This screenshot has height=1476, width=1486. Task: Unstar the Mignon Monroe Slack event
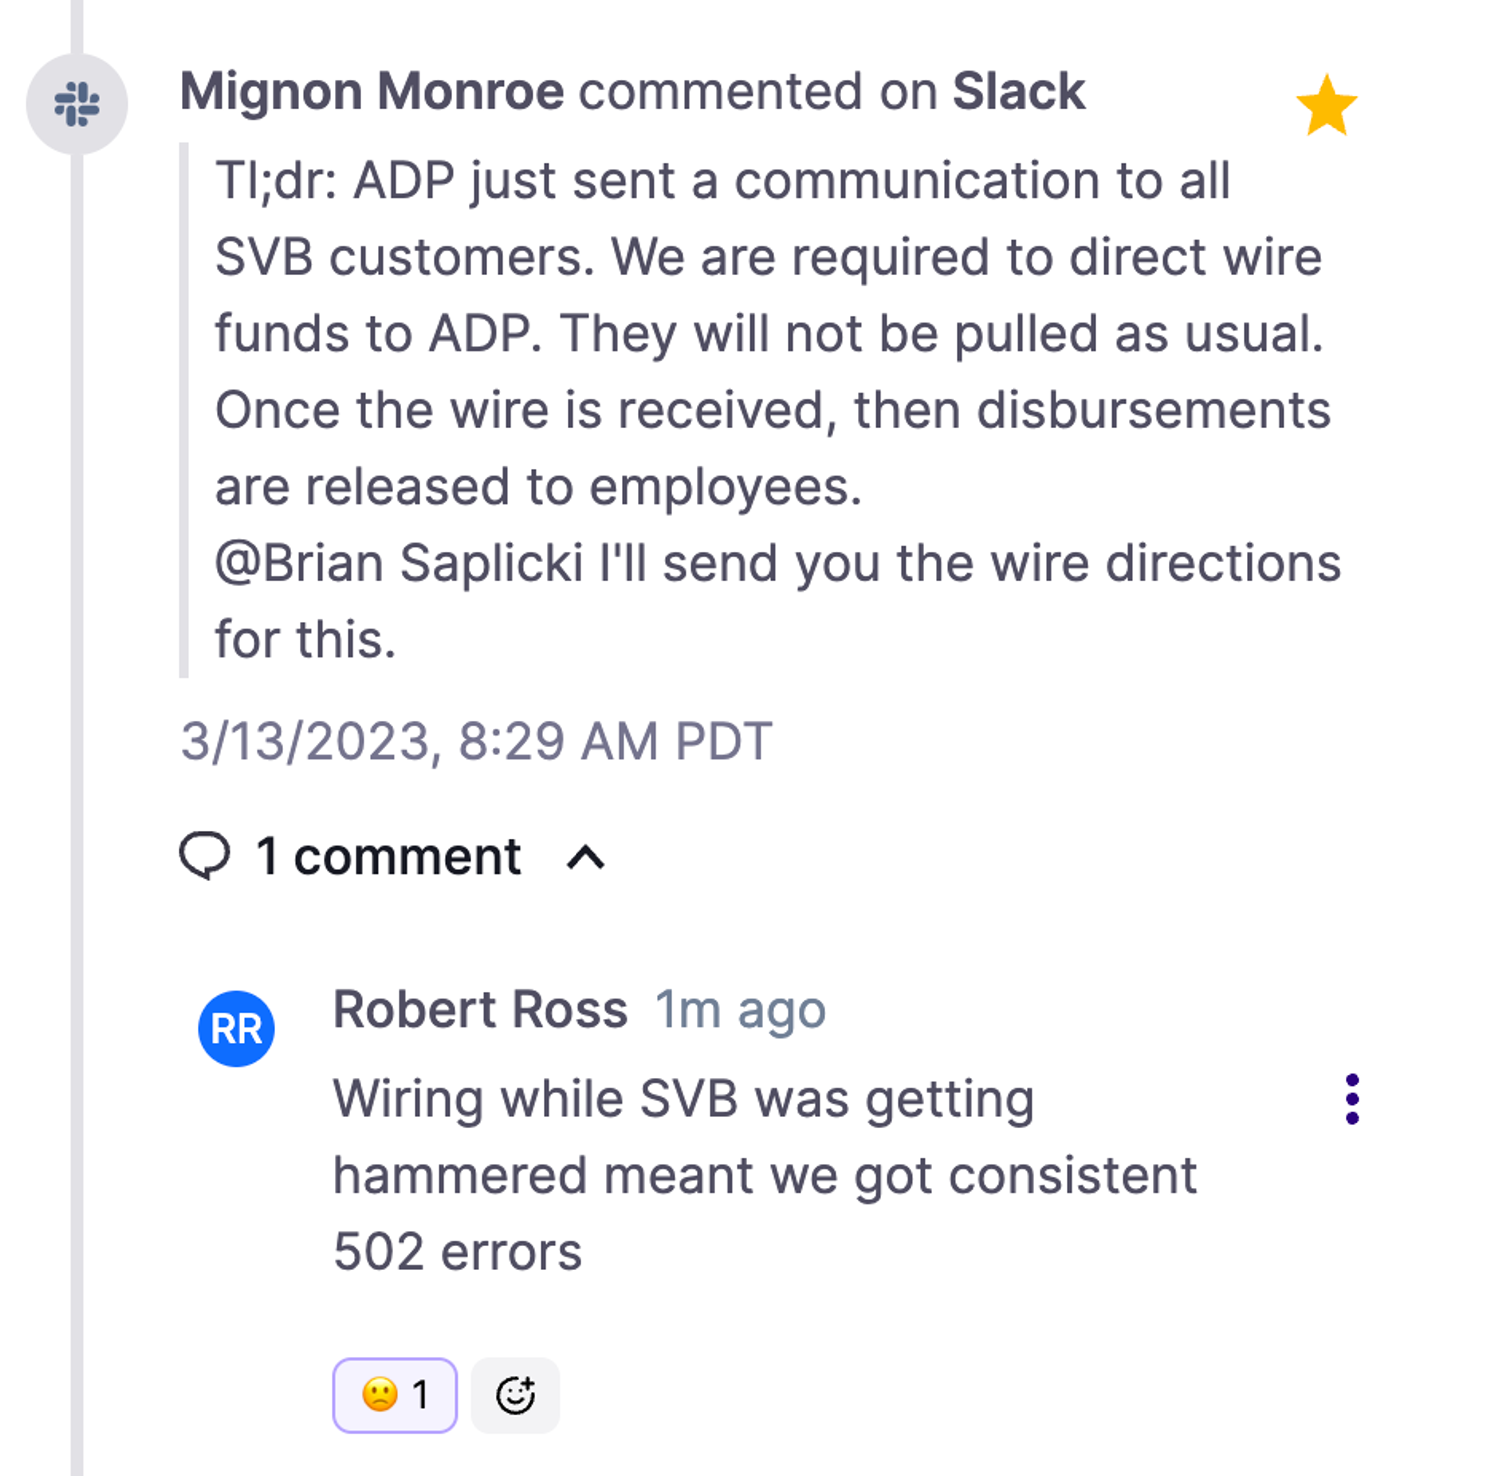(1326, 105)
